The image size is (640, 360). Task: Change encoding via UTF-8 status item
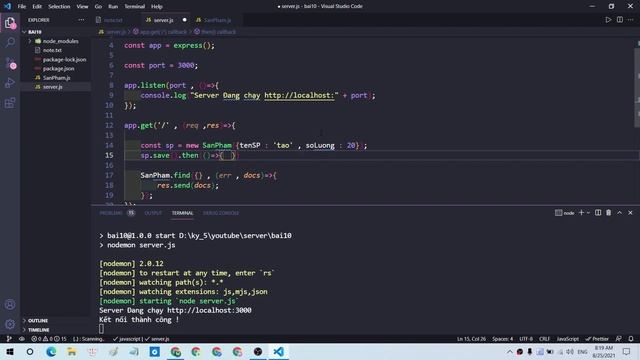[526, 339]
